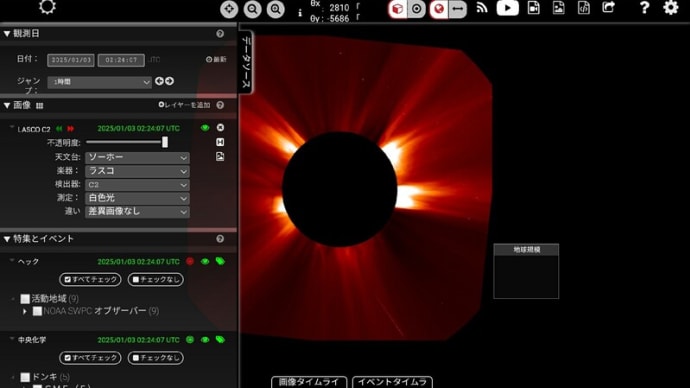Click the red status dot in ヘック row
This screenshot has height=388, width=690.
coord(190,261)
